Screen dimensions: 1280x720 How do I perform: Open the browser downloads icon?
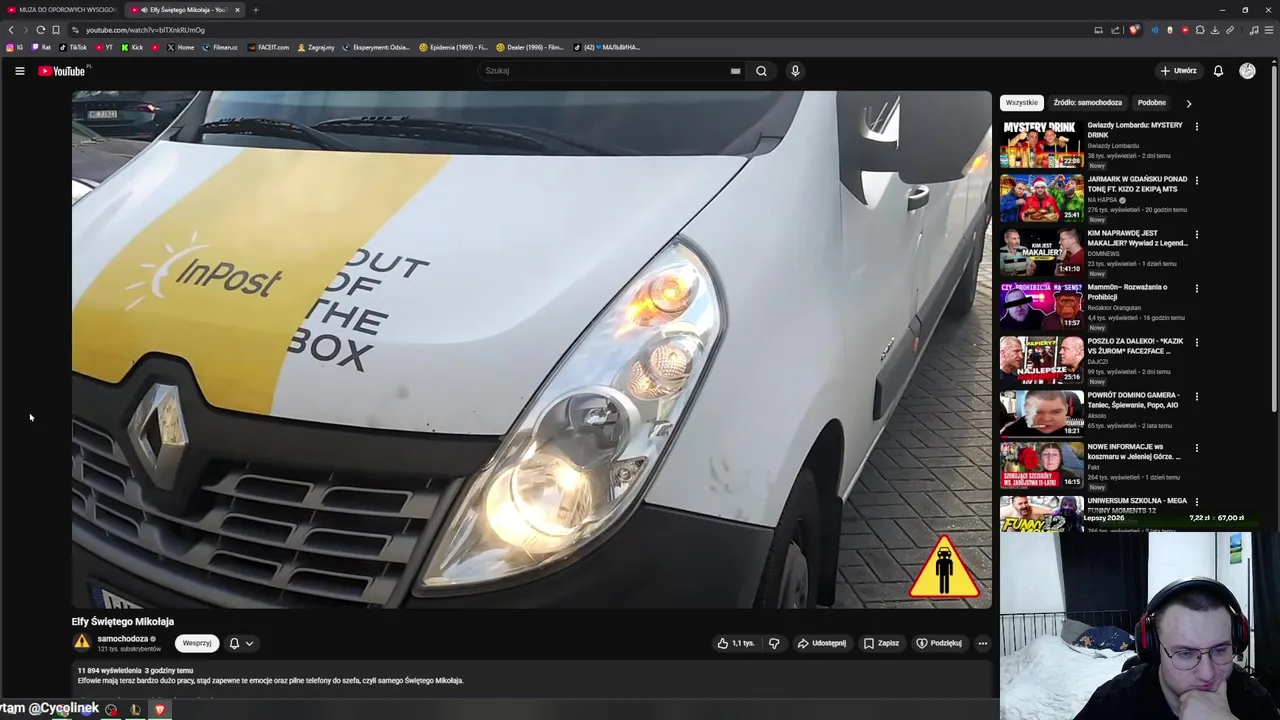[x=1215, y=30]
